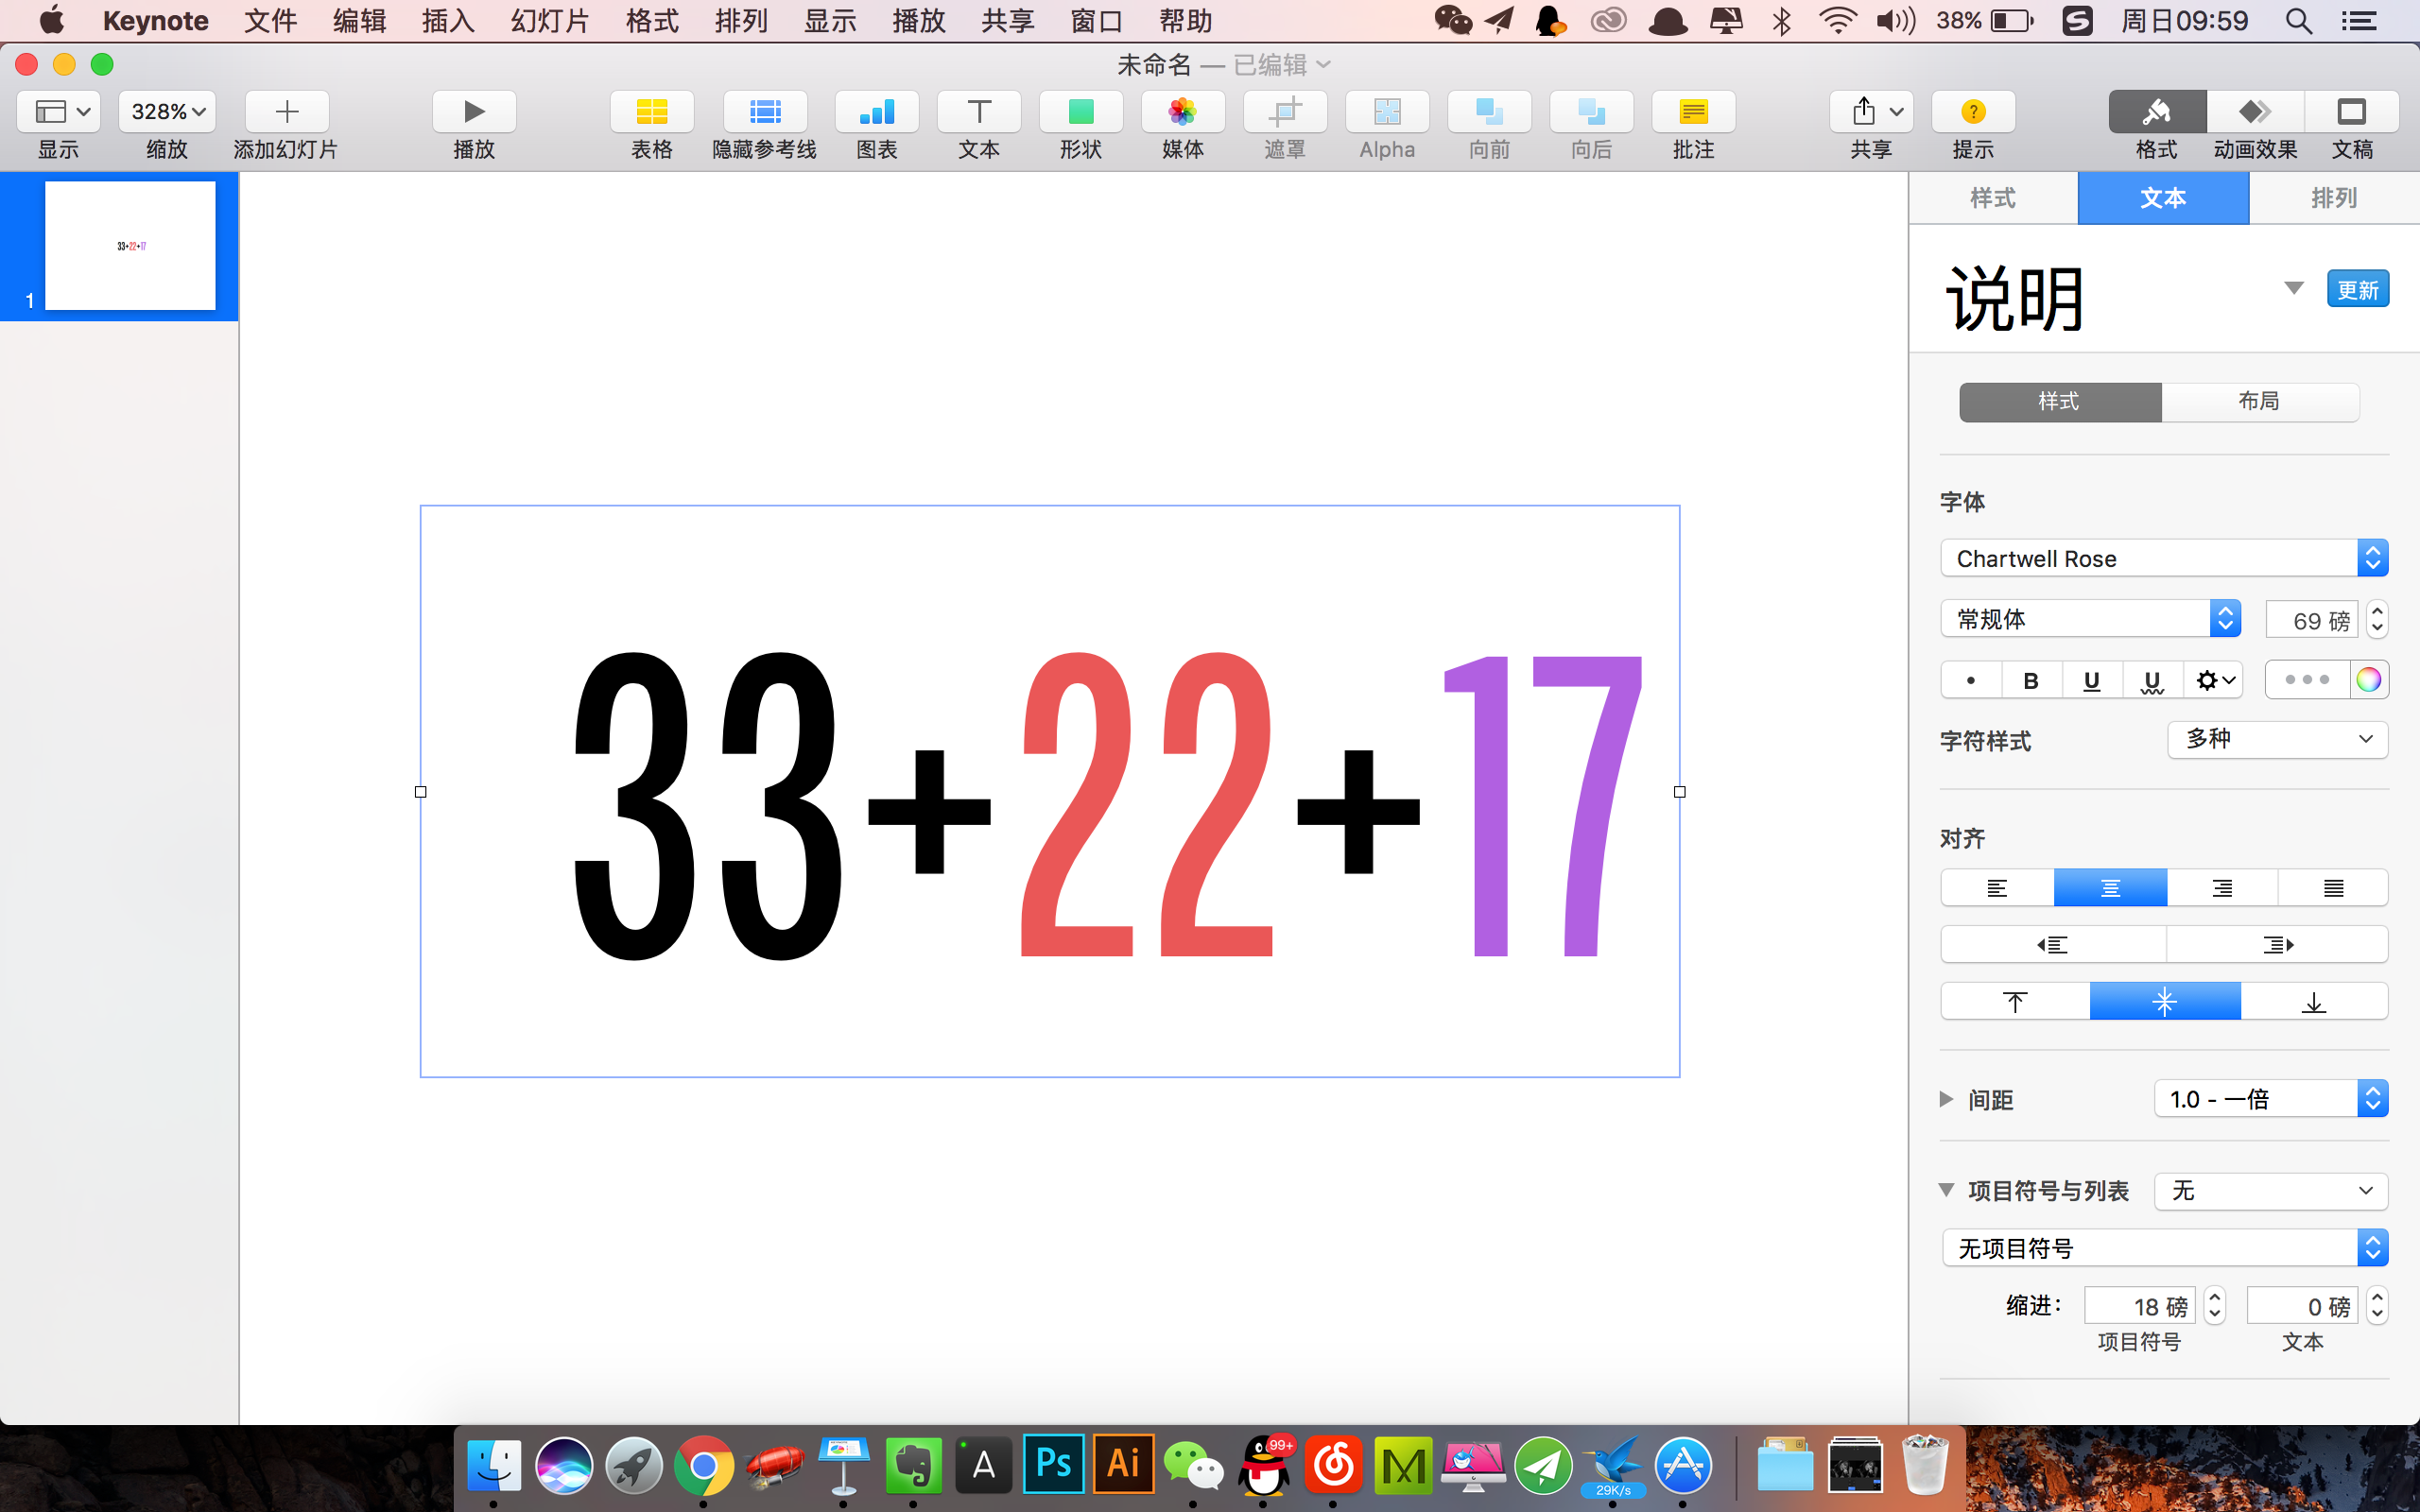
Task: Switch to the Arrange inspector tab
Action: [x=2333, y=198]
